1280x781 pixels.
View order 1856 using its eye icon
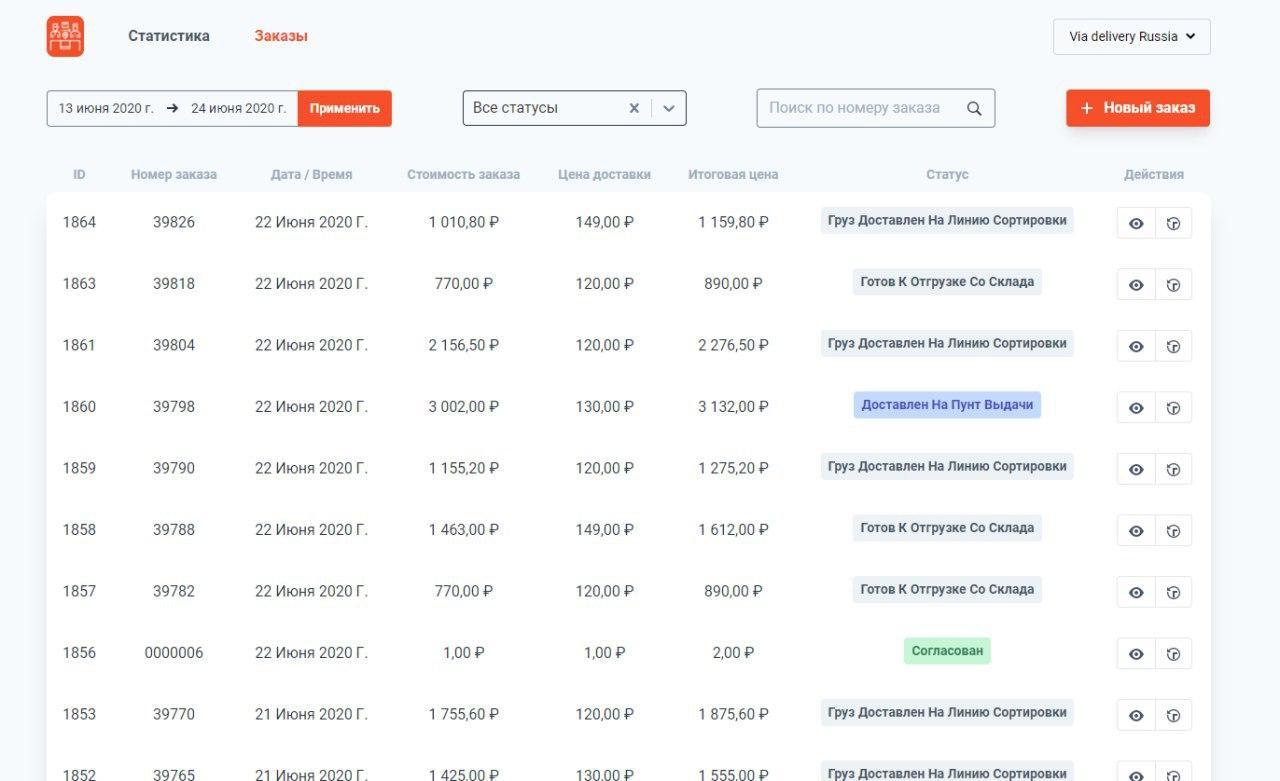click(1136, 654)
